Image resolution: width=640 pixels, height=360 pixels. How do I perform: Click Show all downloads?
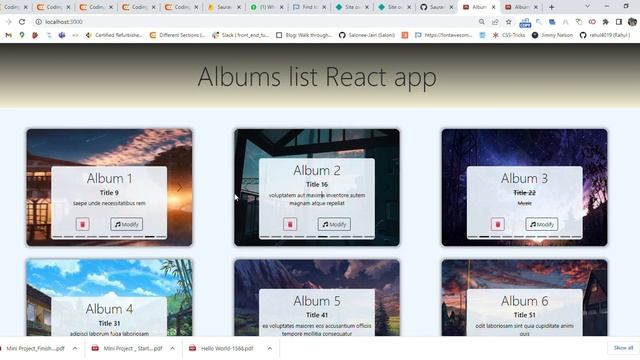click(x=623, y=348)
